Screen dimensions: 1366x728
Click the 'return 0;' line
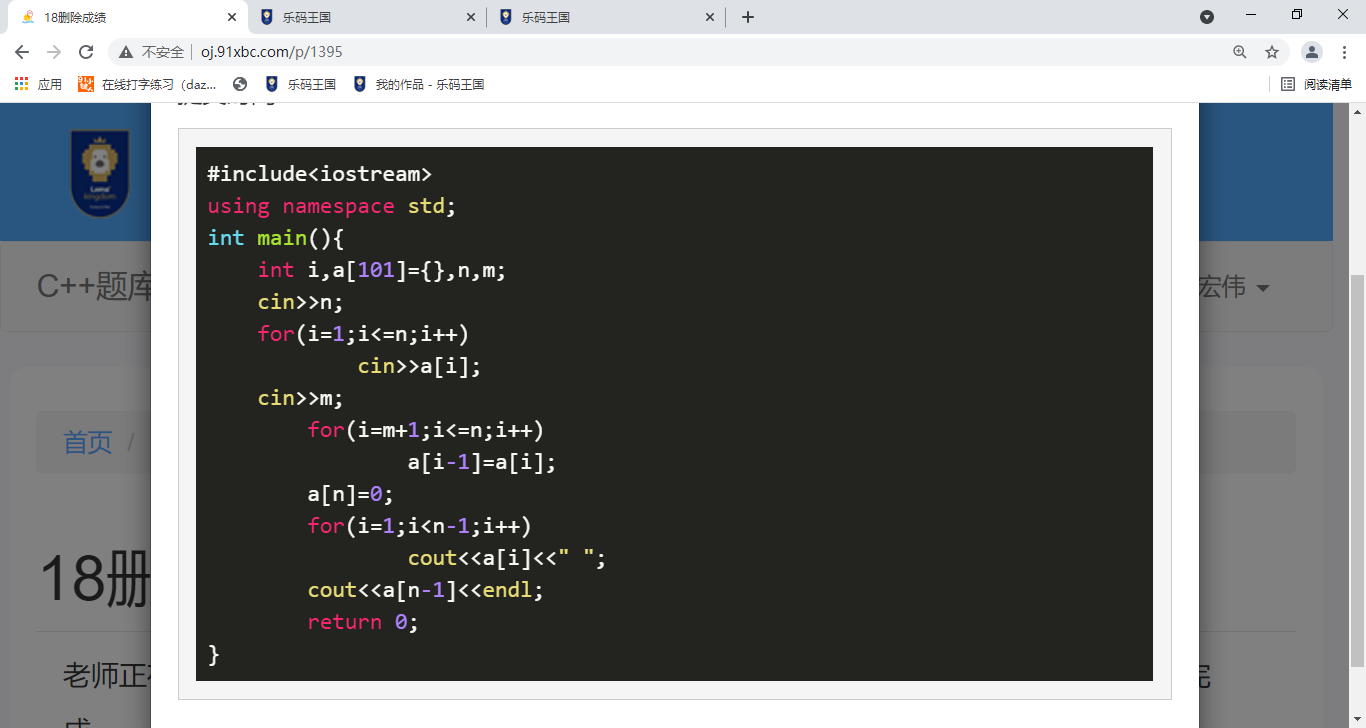363,622
